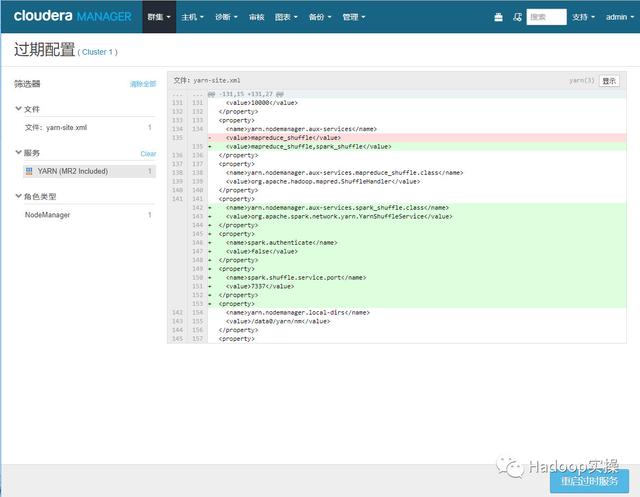Image resolution: width=640 pixels, height=497 pixels.
Task: Click the YARN service icon in filter
Action: coord(29,171)
